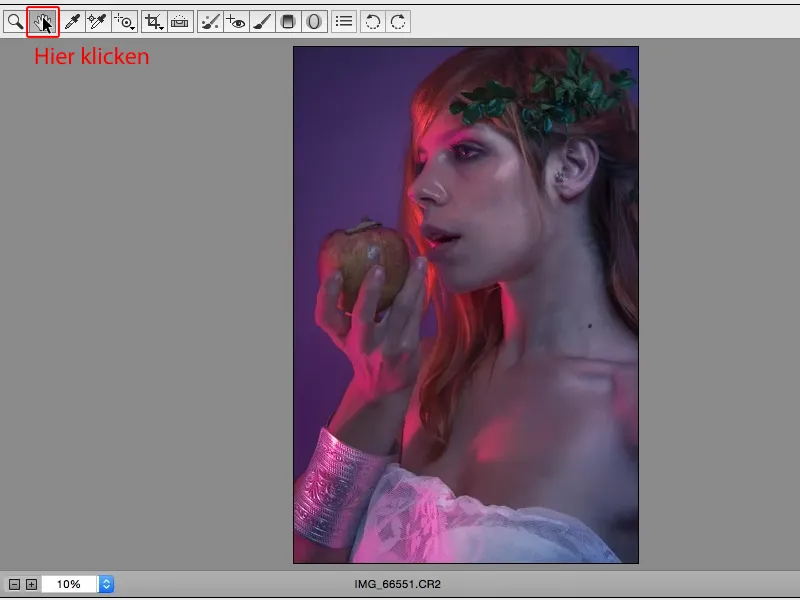Image resolution: width=800 pixels, height=600 pixels.
Task: Select the Spot Removal tool
Action: point(210,22)
